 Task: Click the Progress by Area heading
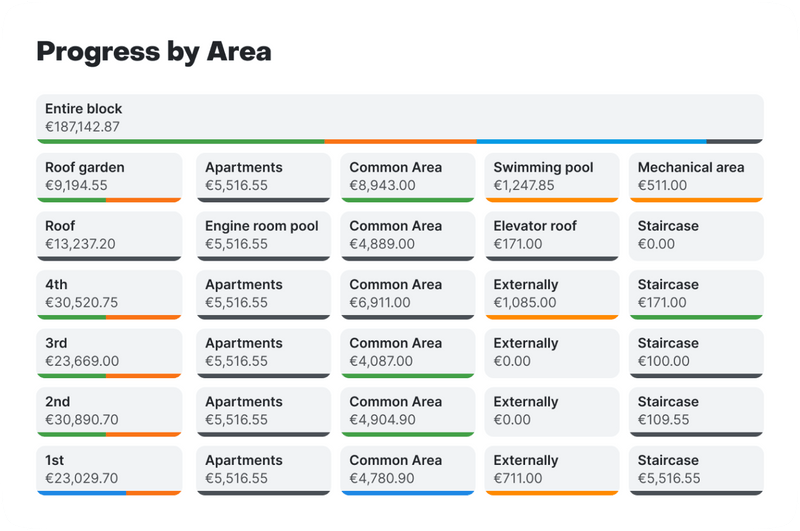tap(154, 52)
